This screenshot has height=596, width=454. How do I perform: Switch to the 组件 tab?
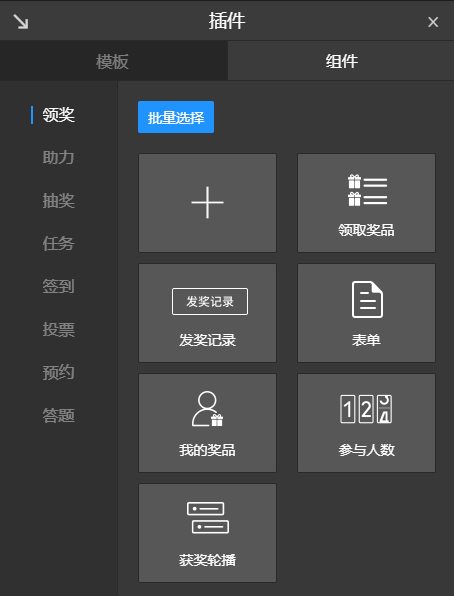pyautogui.click(x=341, y=61)
